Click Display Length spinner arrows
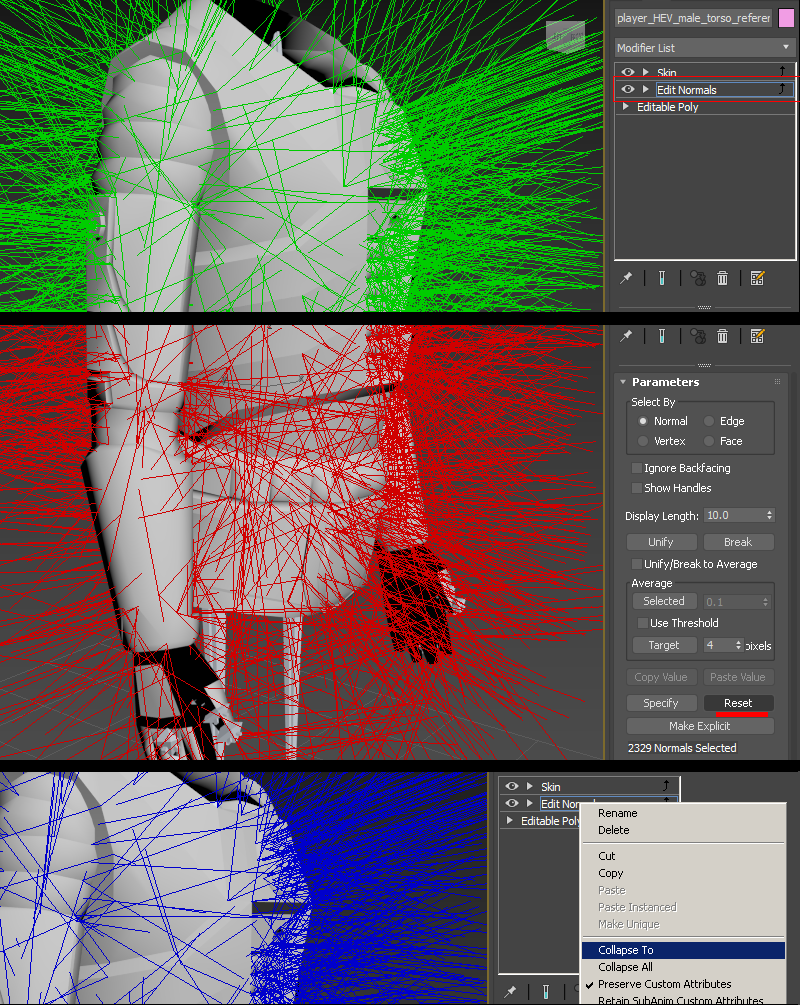Viewport: 800px width, 1005px height. pyautogui.click(x=770, y=515)
